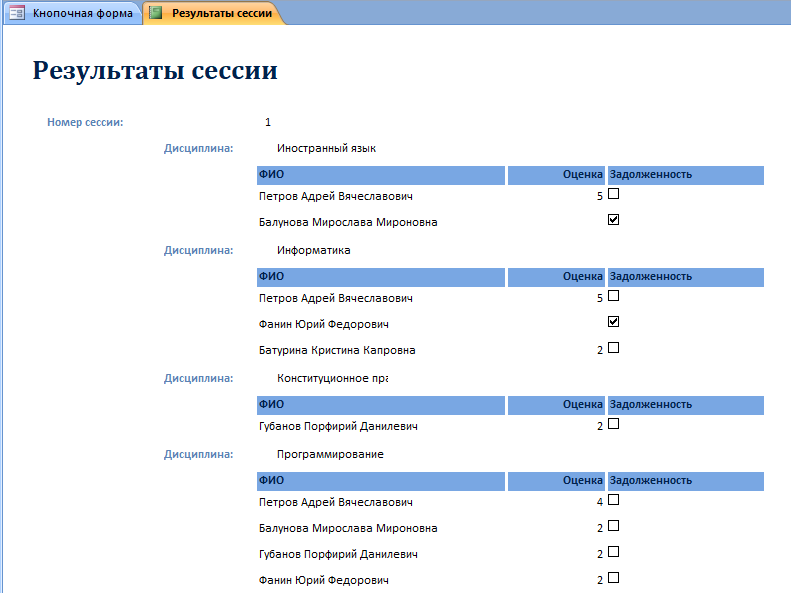Screen dimensions: 791x593
Task: Select Губанов Порфирий Данилевич in Программирование
Action: coord(338,554)
